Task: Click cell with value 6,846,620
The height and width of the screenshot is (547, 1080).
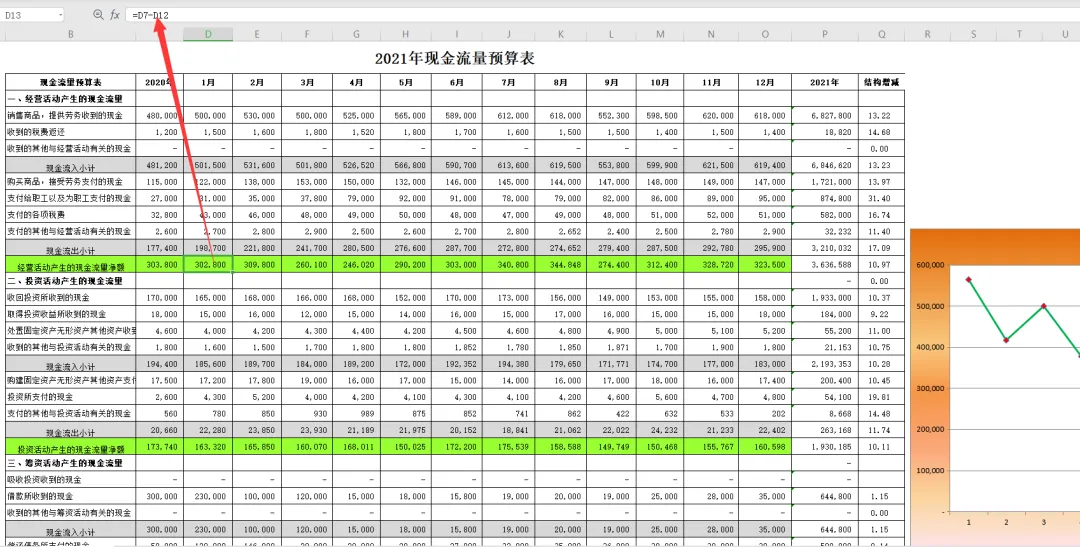Action: 824,165
